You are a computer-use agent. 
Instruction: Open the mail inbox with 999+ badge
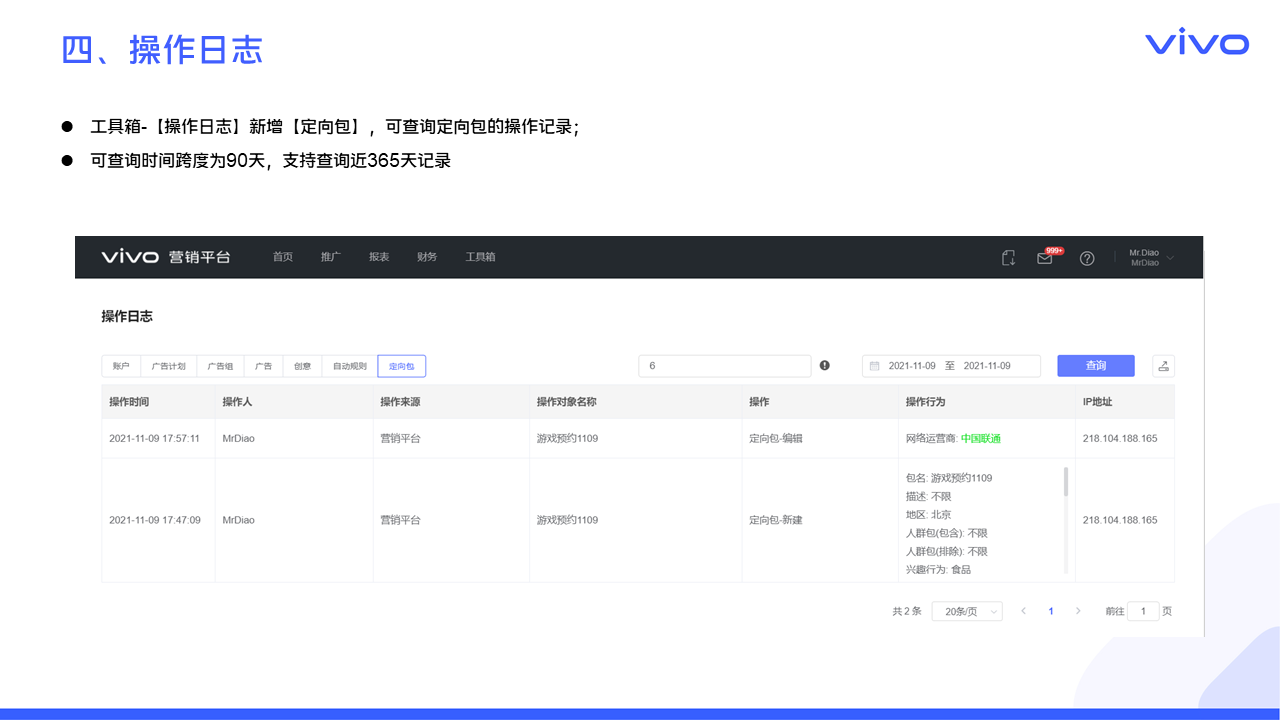click(1045, 258)
